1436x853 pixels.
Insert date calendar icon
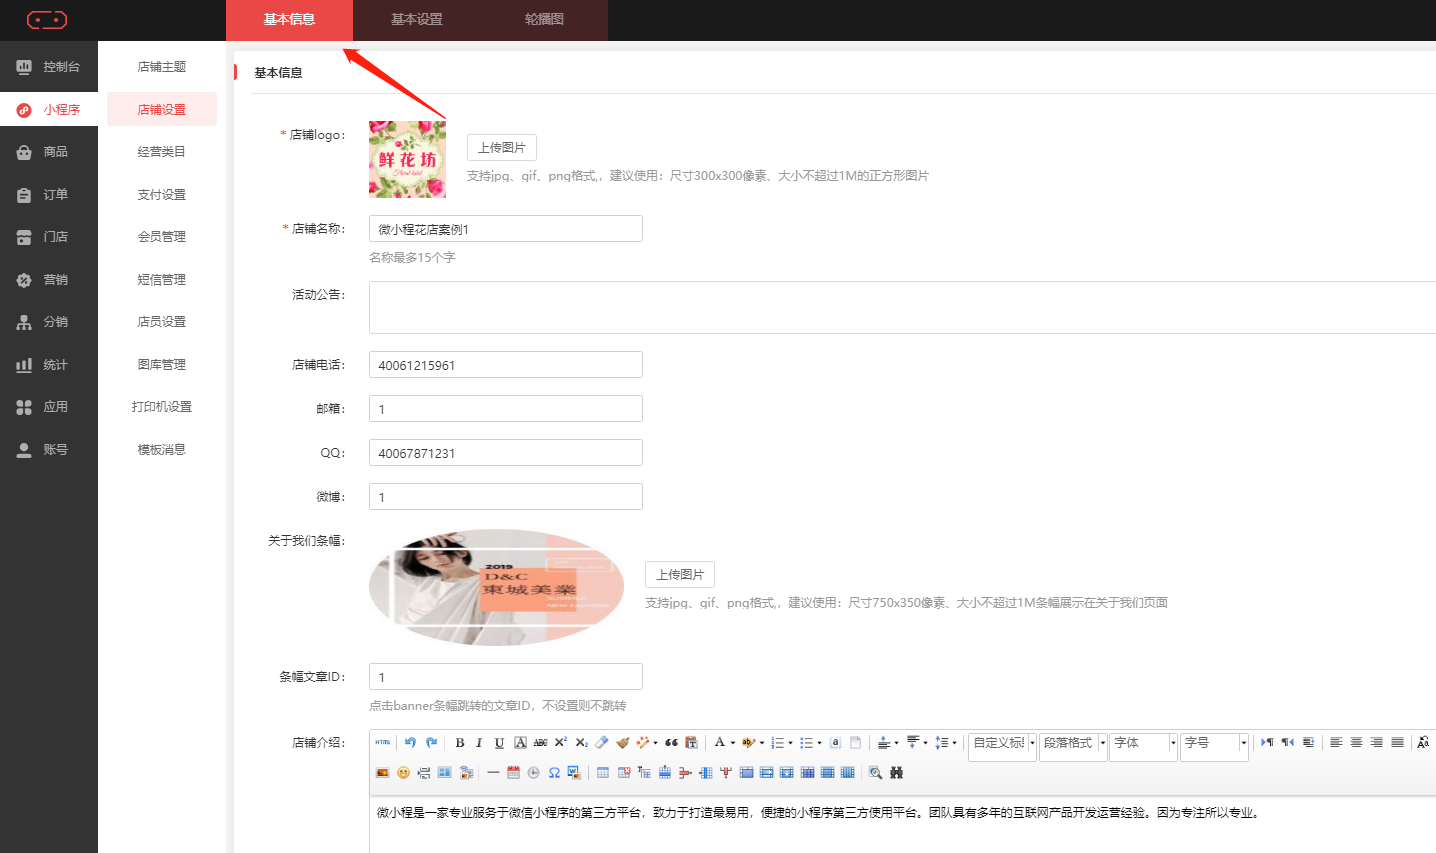coord(513,773)
